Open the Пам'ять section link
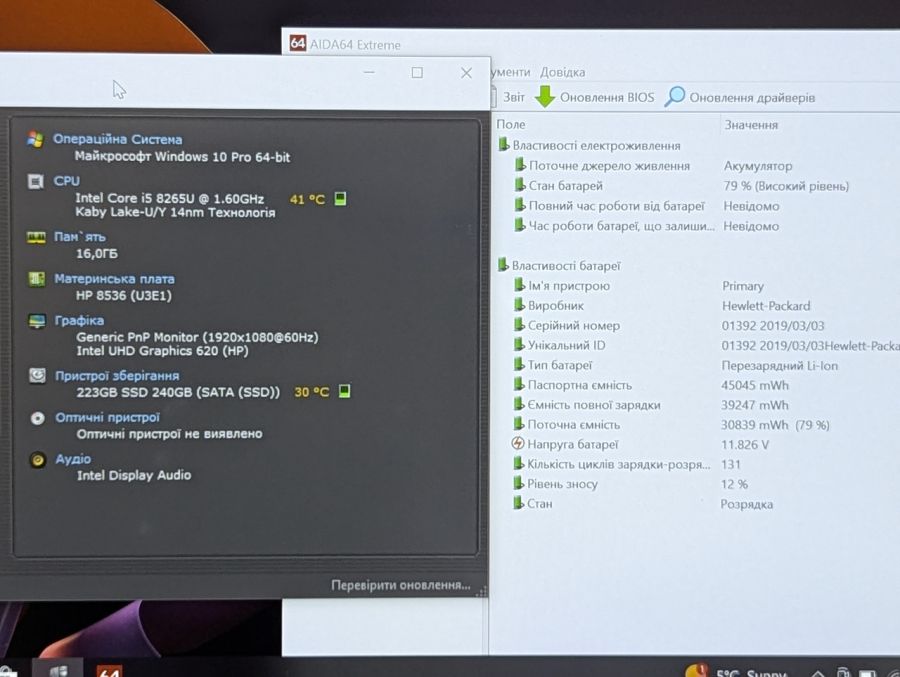Screen dimensions: 900x677 pyautogui.click(x=80, y=237)
